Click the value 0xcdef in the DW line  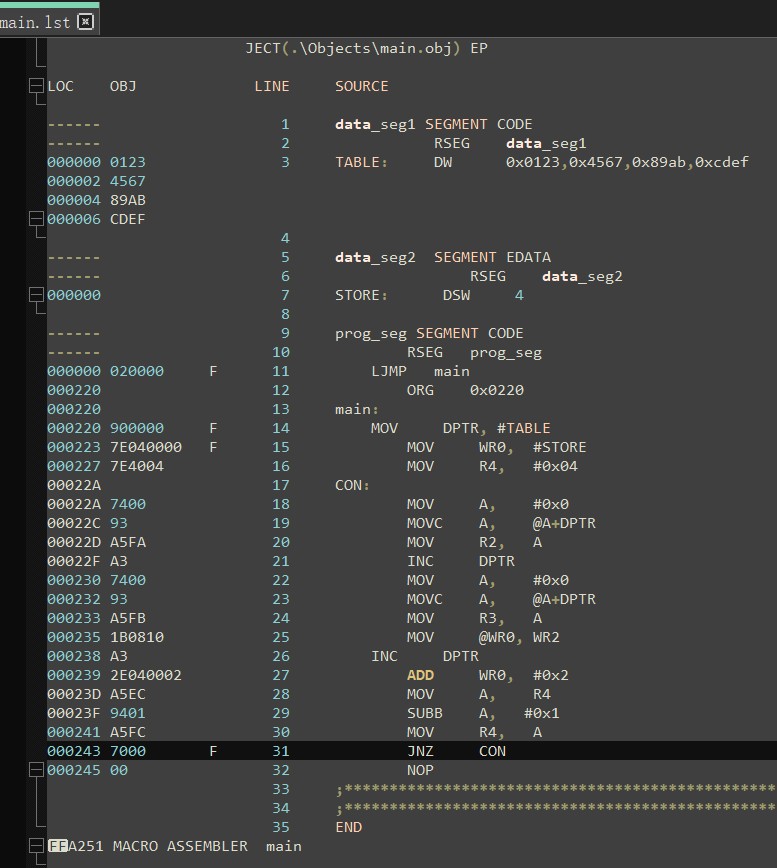pyautogui.click(x=721, y=162)
